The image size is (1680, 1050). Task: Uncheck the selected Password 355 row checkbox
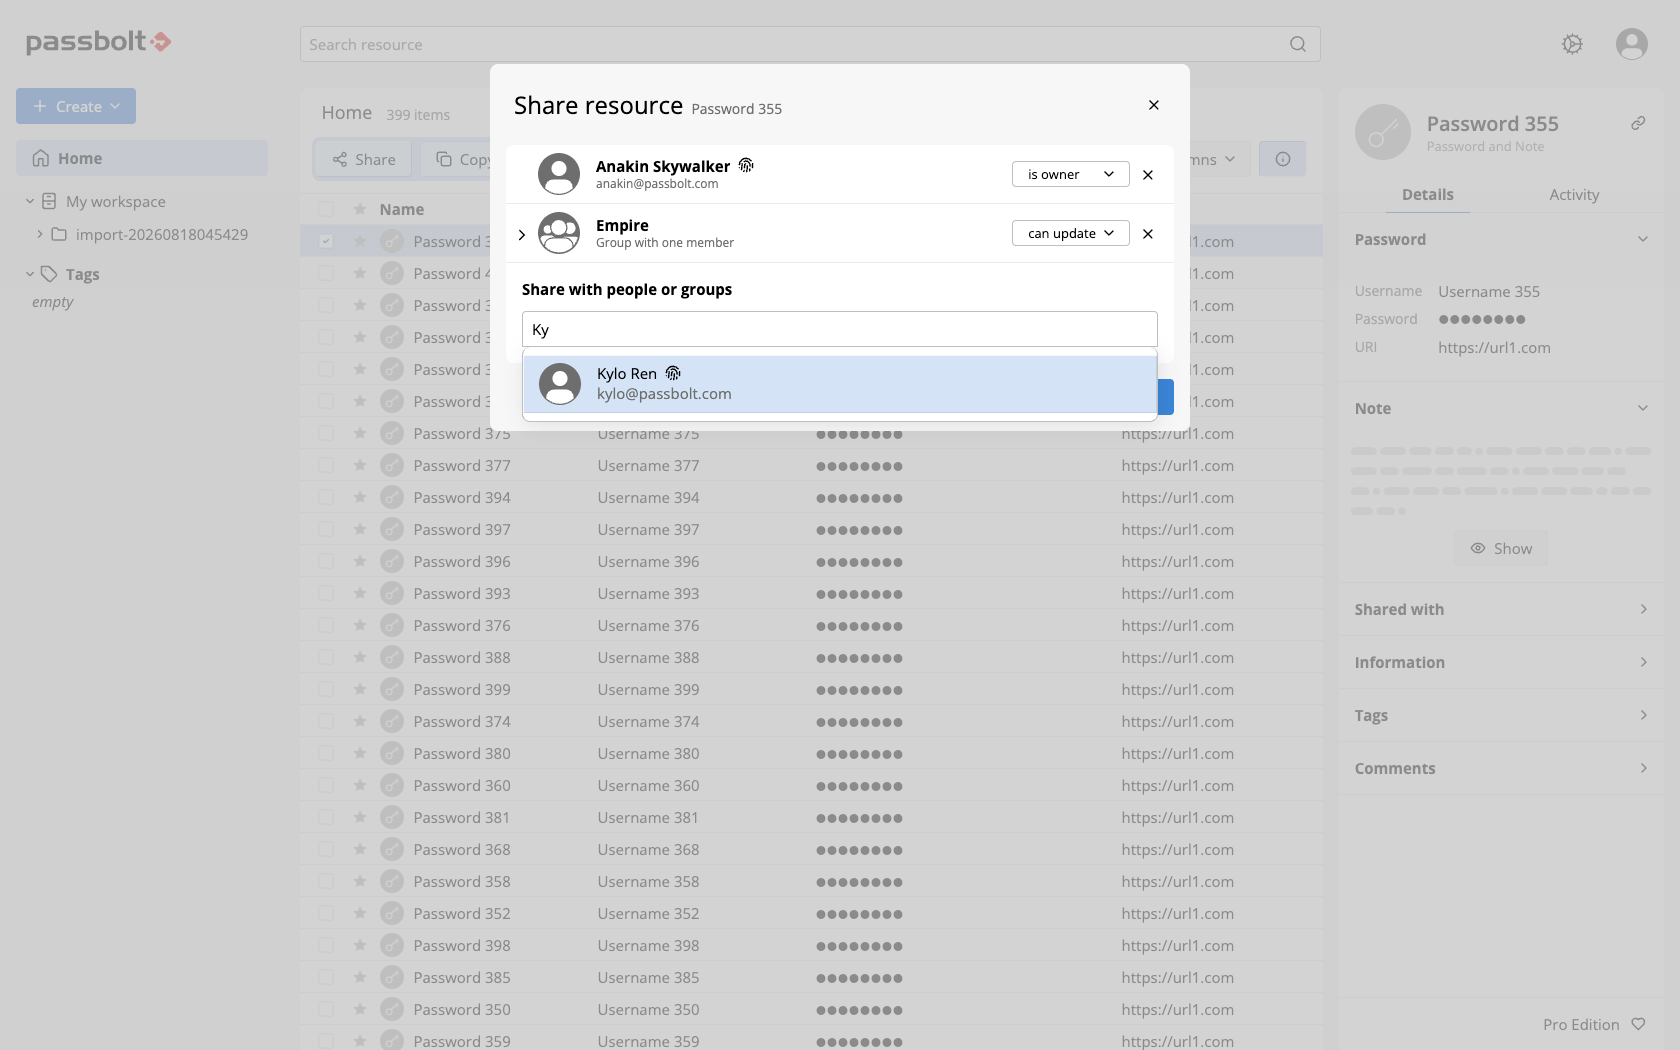point(326,241)
